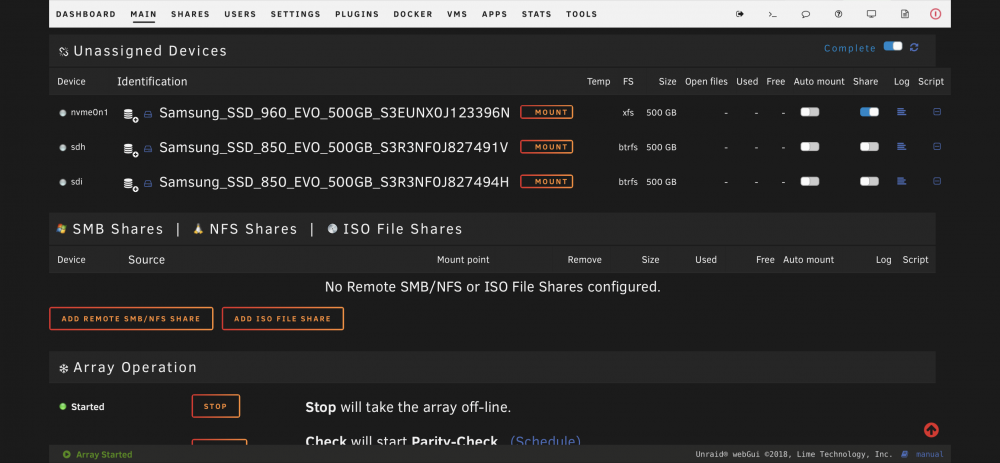Image resolution: width=1000 pixels, height=463 pixels.
Task: Click the Samsung_SSD_960_EVO_500GB_S3EUNX0J123396N name
Action: (334, 113)
